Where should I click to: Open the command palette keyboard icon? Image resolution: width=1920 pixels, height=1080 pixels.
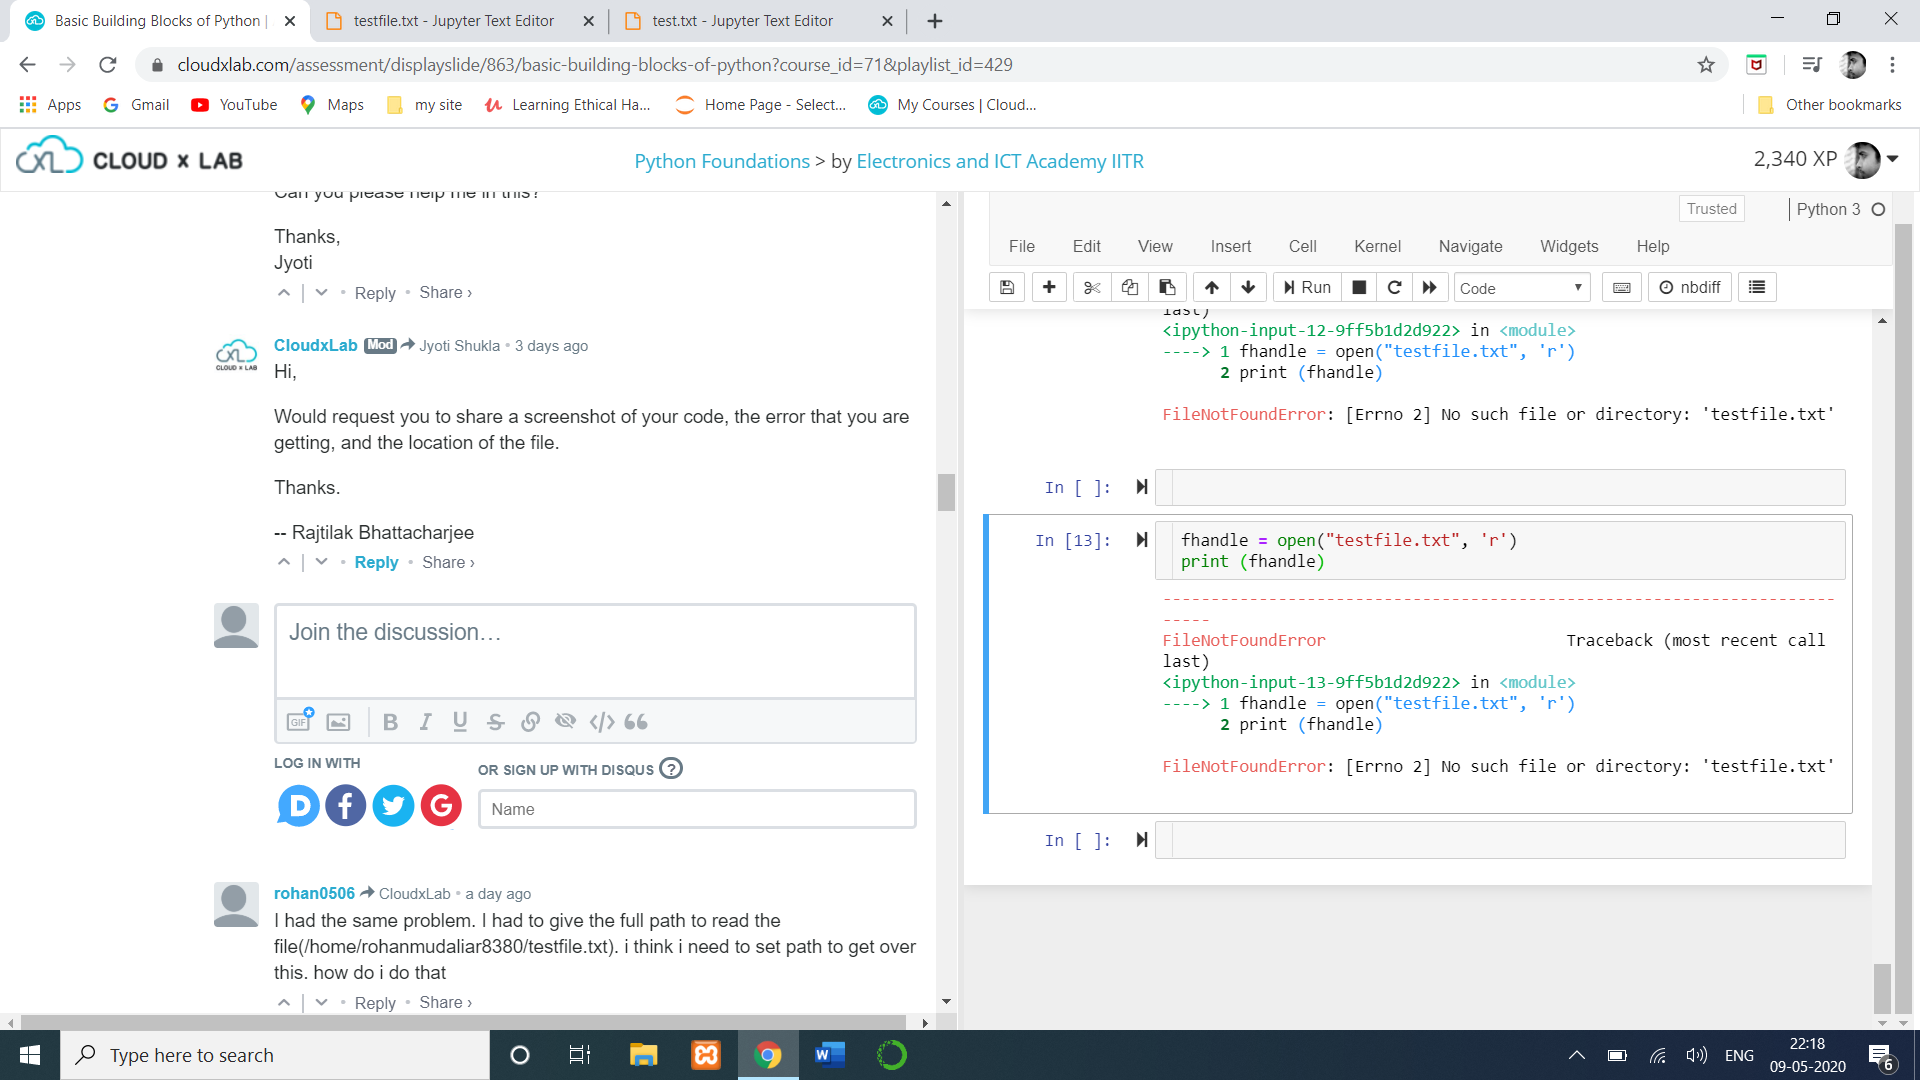(x=1622, y=288)
